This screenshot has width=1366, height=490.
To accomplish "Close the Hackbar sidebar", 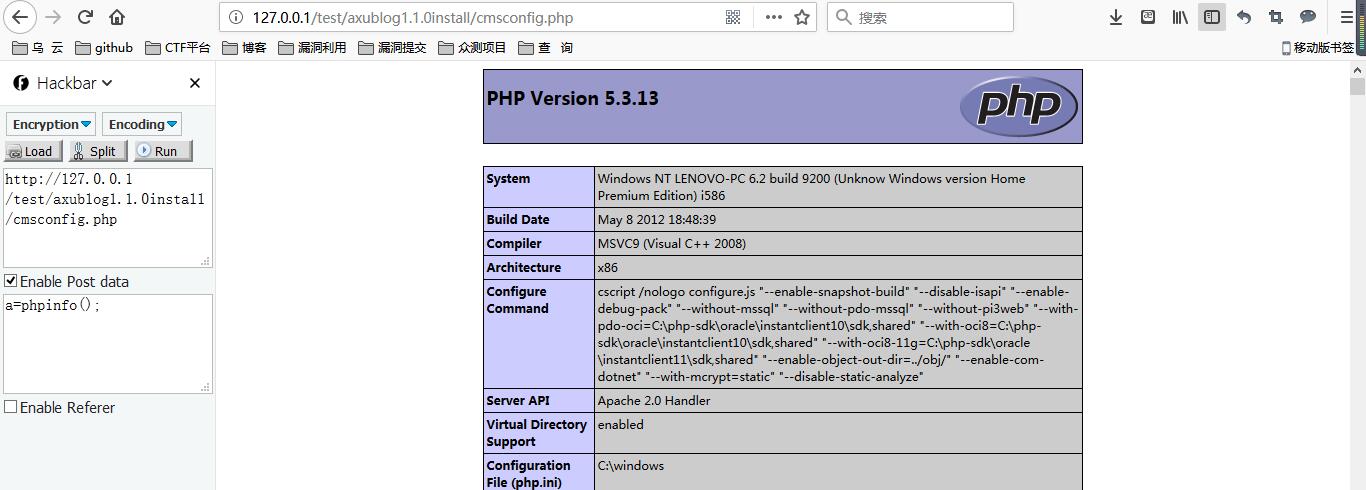I will 195,83.
